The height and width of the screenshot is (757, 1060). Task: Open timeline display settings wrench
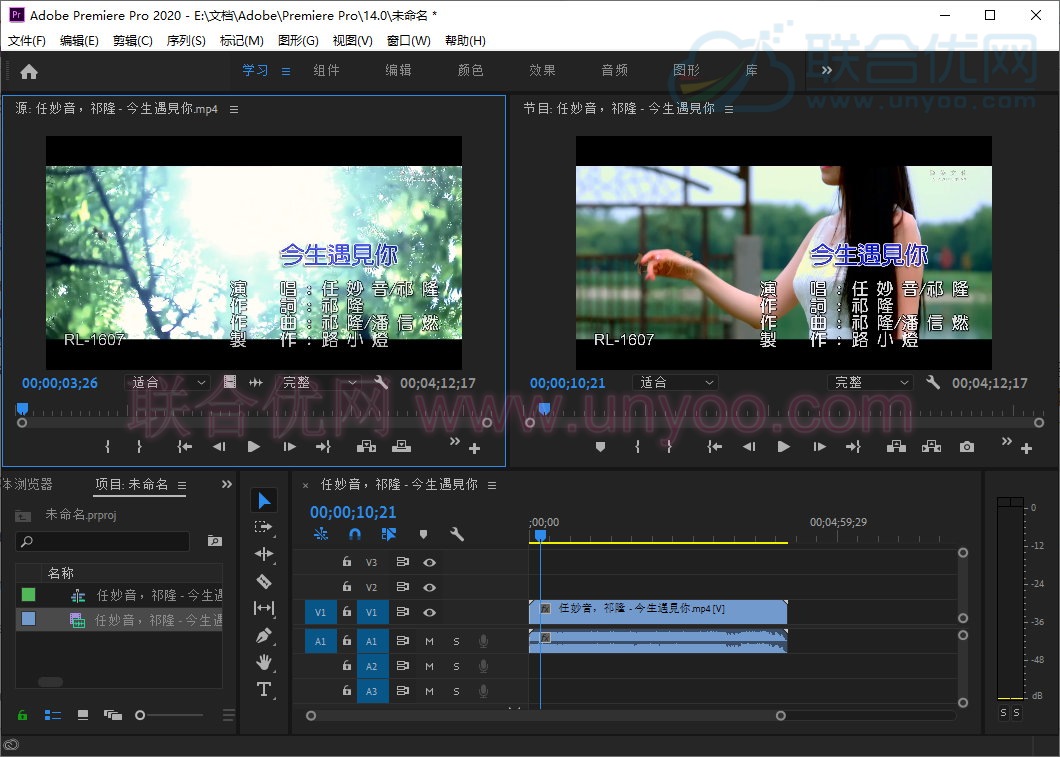(457, 534)
